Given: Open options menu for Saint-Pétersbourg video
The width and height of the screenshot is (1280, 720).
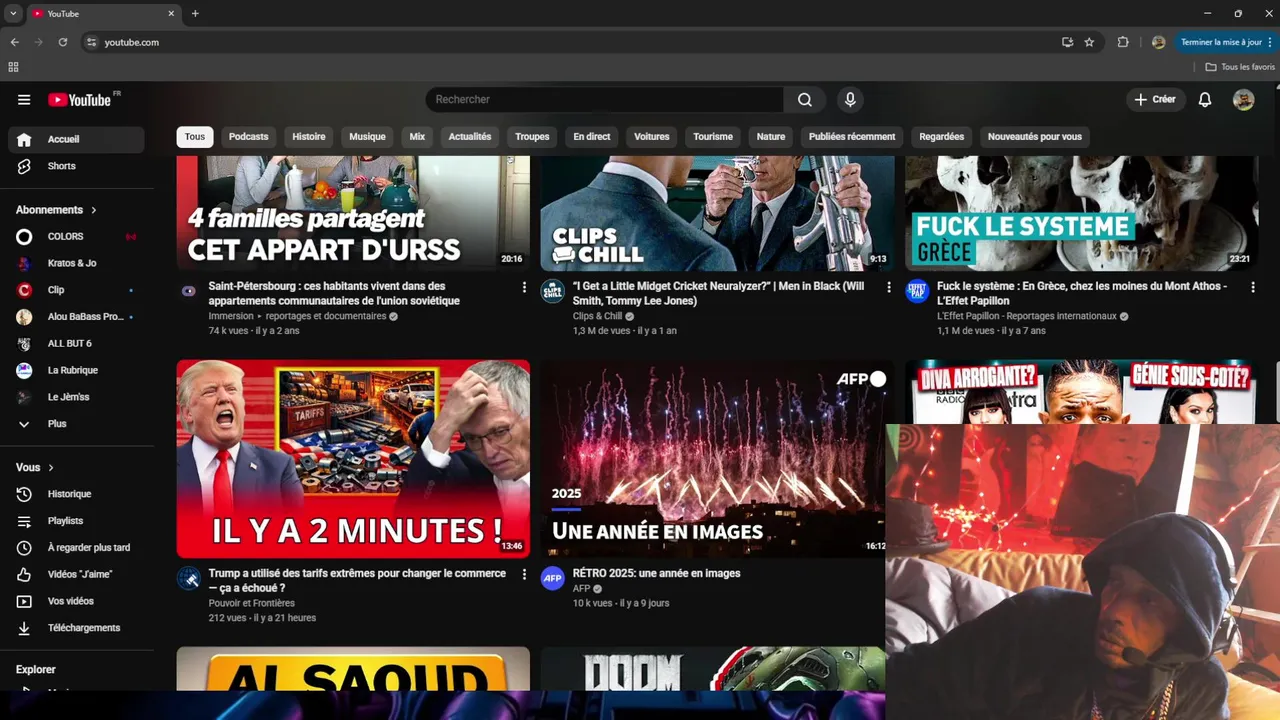Looking at the screenshot, I should (x=524, y=287).
